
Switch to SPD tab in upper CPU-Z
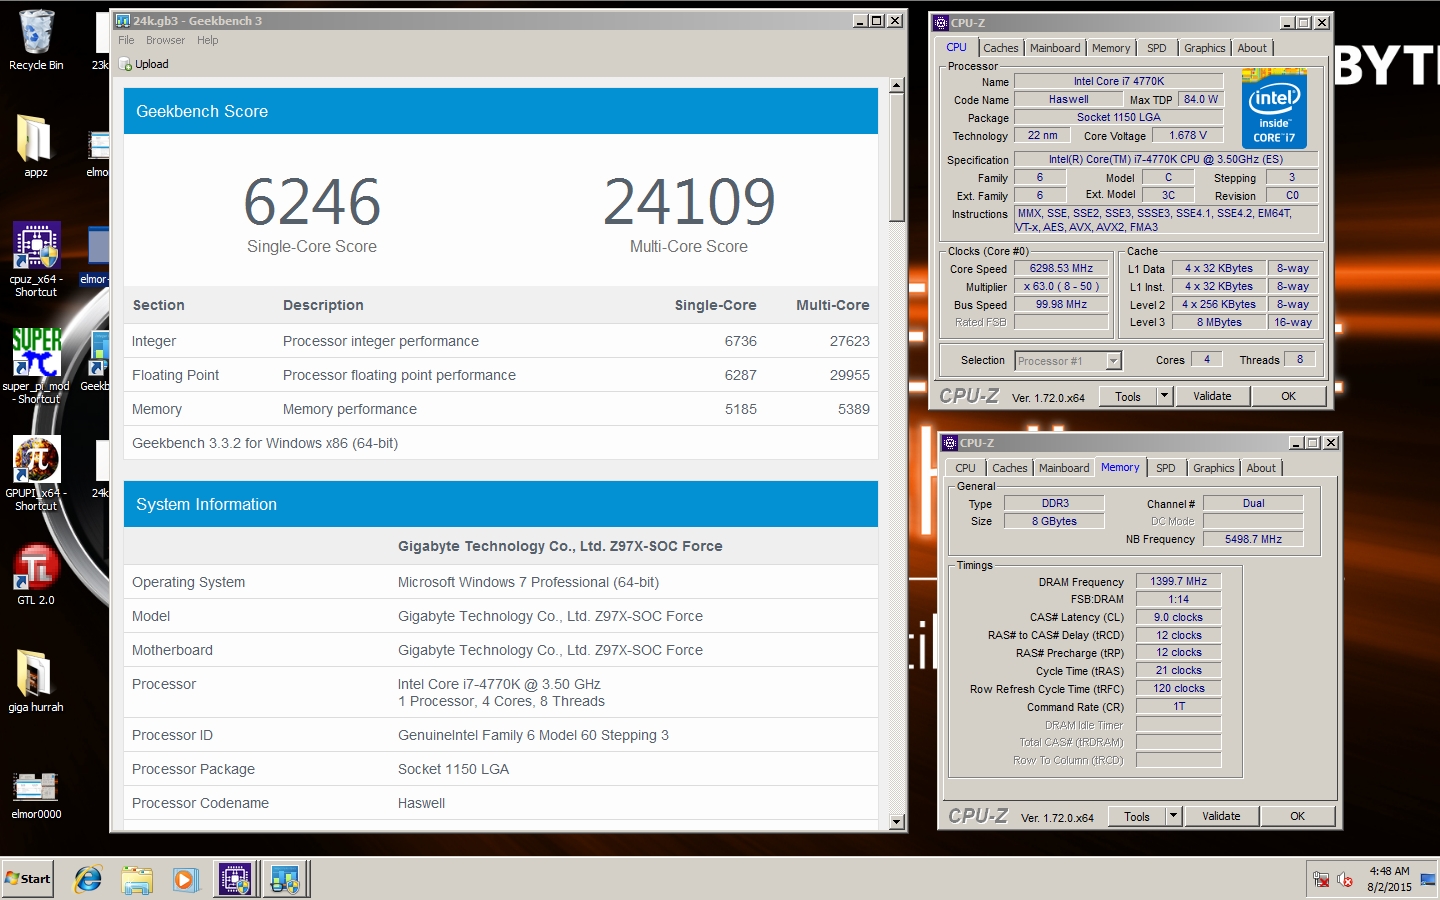pyautogui.click(x=1157, y=48)
